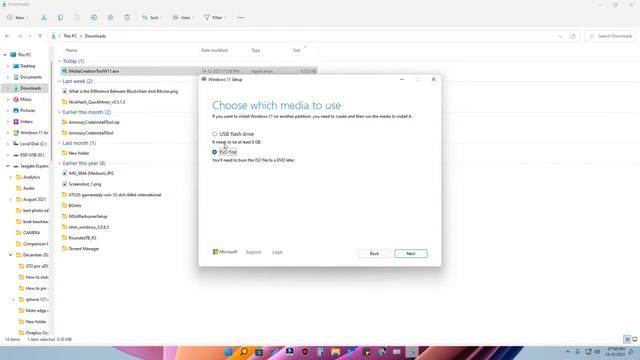Sort files by the Type column header

point(256,50)
